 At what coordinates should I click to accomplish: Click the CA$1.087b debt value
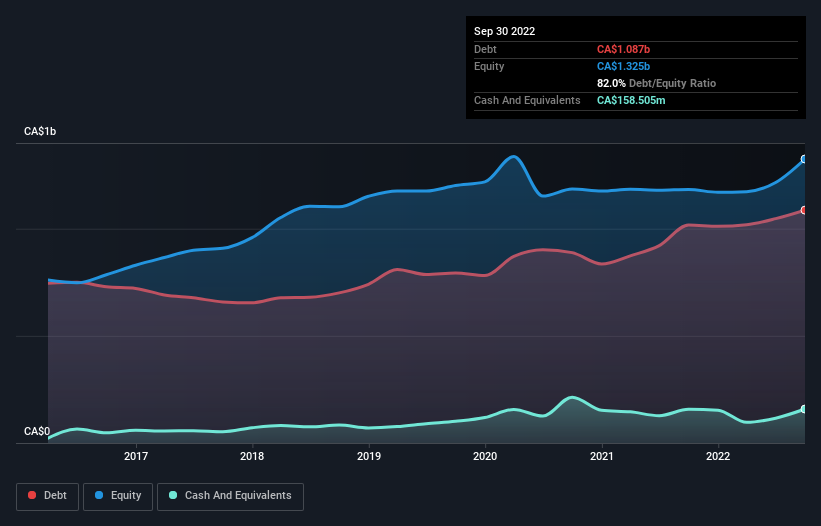623,49
